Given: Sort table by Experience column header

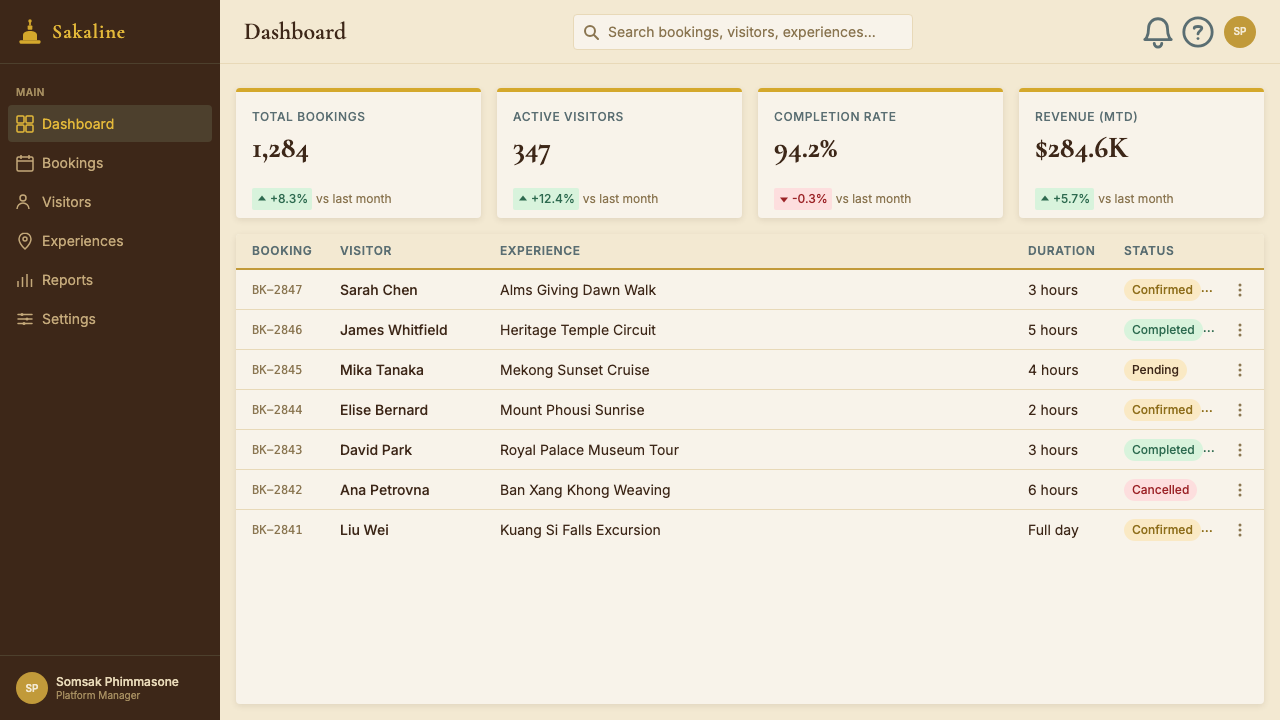Looking at the screenshot, I should (540, 251).
